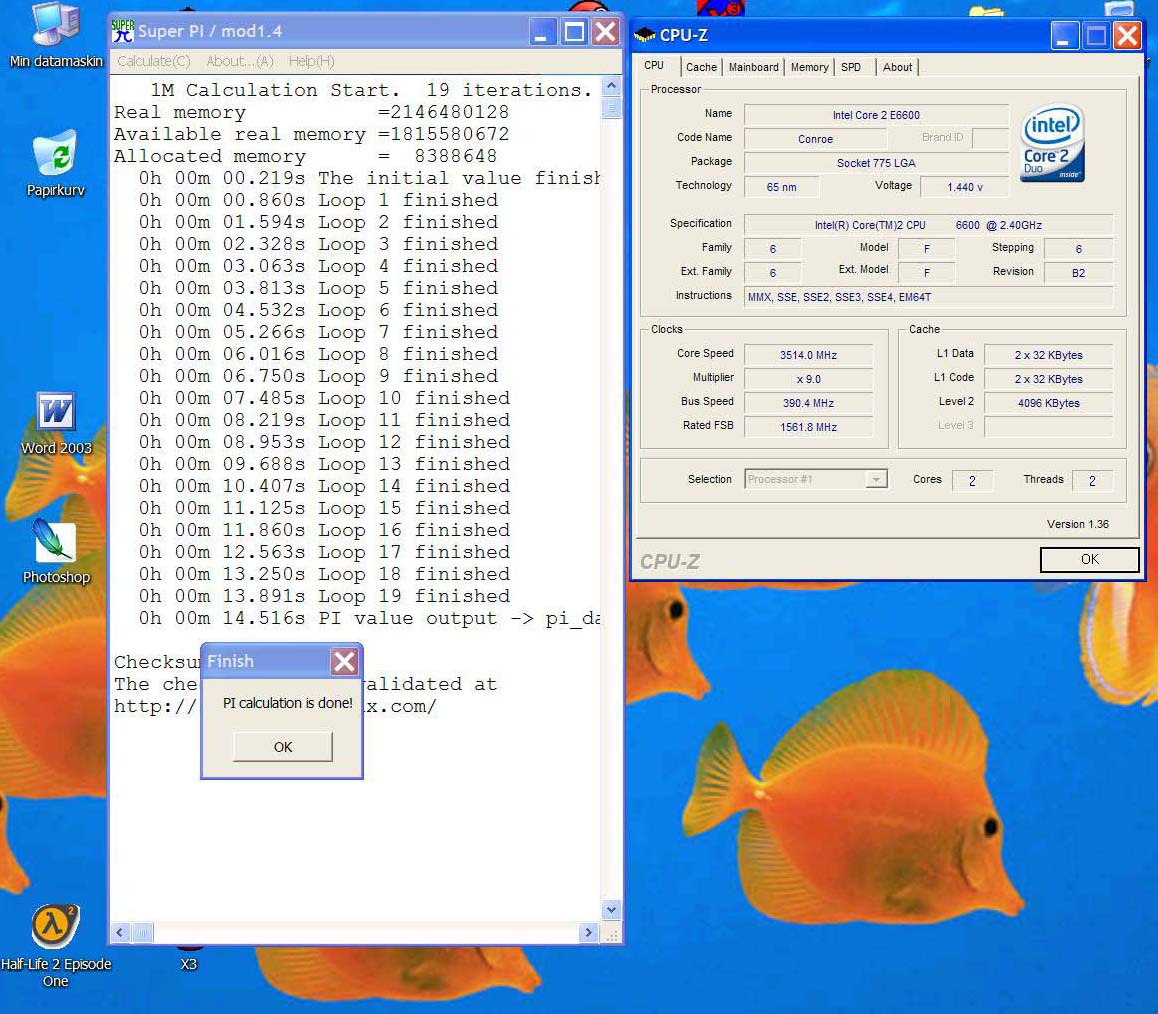This screenshot has height=1014, width=1158.
Task: Click the Package field Socket 775 LGA
Action: click(x=876, y=163)
